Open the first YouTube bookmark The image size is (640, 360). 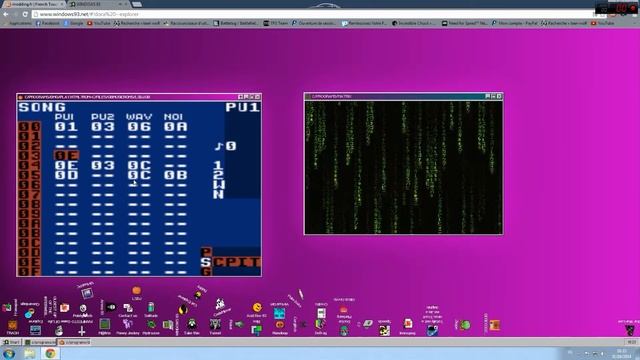point(98,23)
